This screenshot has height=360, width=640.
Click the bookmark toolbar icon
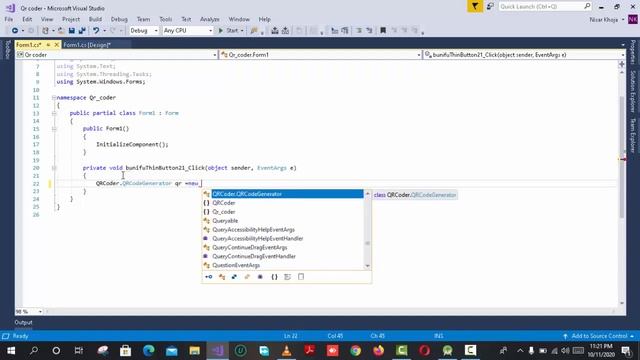[x=383, y=31]
